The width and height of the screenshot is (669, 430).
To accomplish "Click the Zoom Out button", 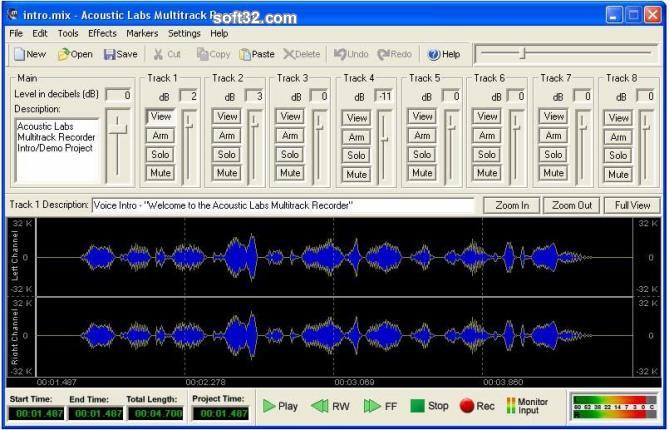I will pos(572,205).
